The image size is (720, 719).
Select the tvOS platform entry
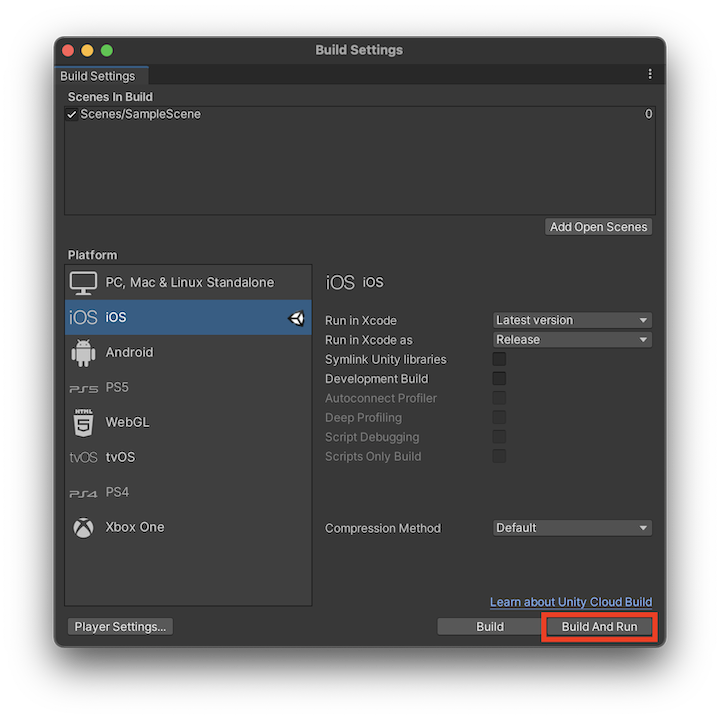[188, 457]
